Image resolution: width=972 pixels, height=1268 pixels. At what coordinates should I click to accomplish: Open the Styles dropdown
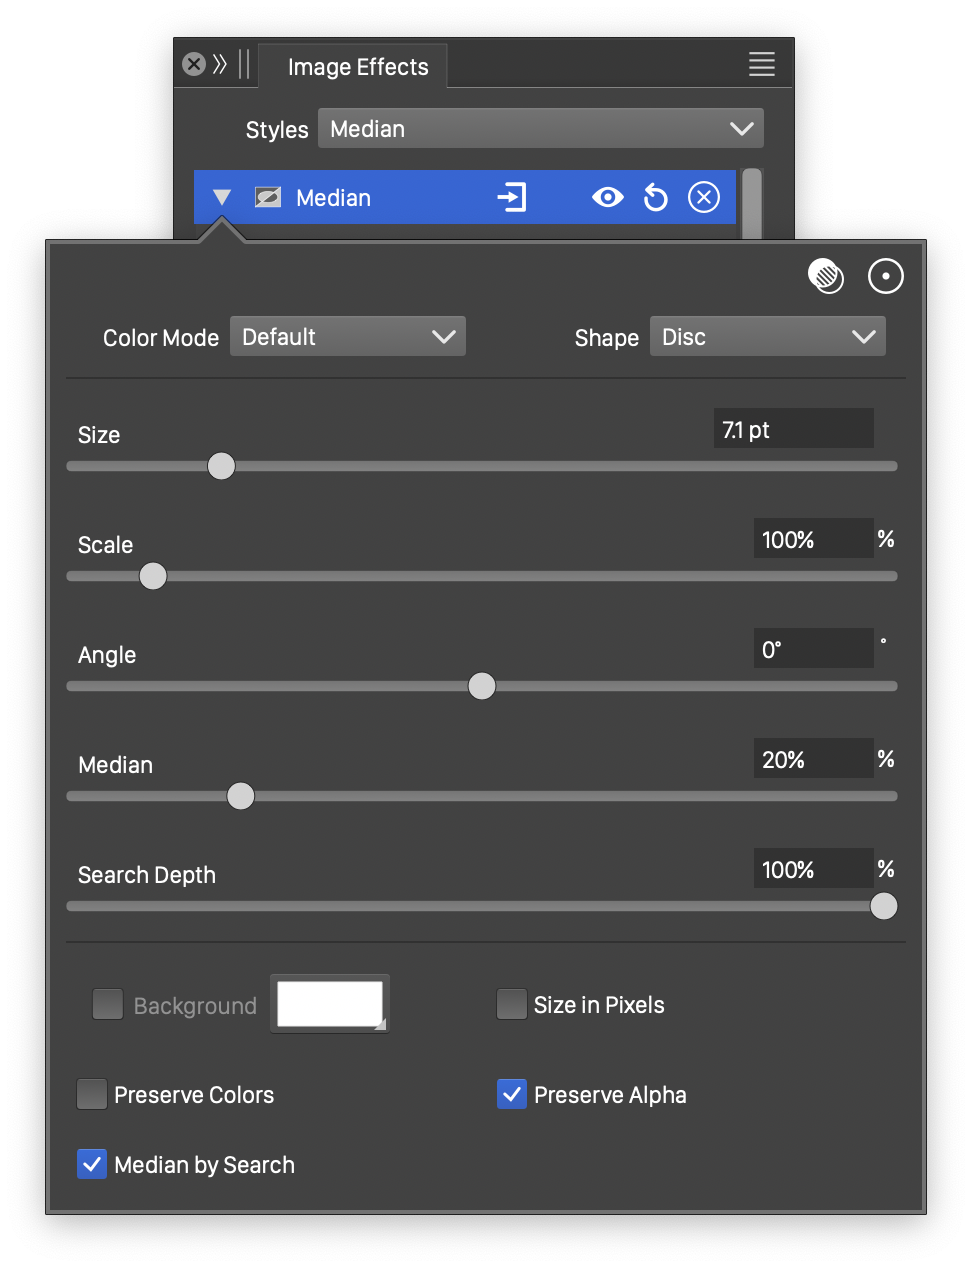click(x=540, y=129)
